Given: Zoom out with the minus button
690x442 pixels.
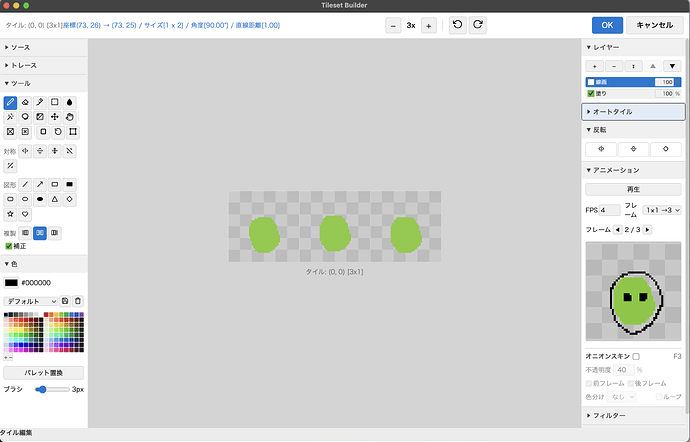Looking at the screenshot, I should pos(393,26).
